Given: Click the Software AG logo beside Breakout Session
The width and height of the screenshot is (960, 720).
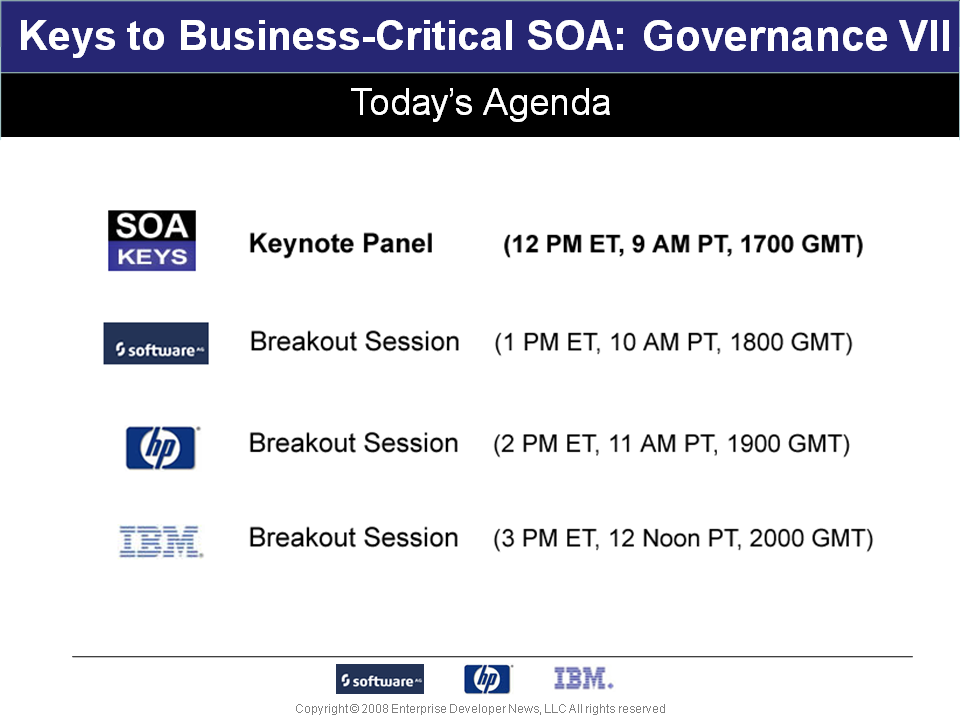Looking at the screenshot, I should coord(156,343).
